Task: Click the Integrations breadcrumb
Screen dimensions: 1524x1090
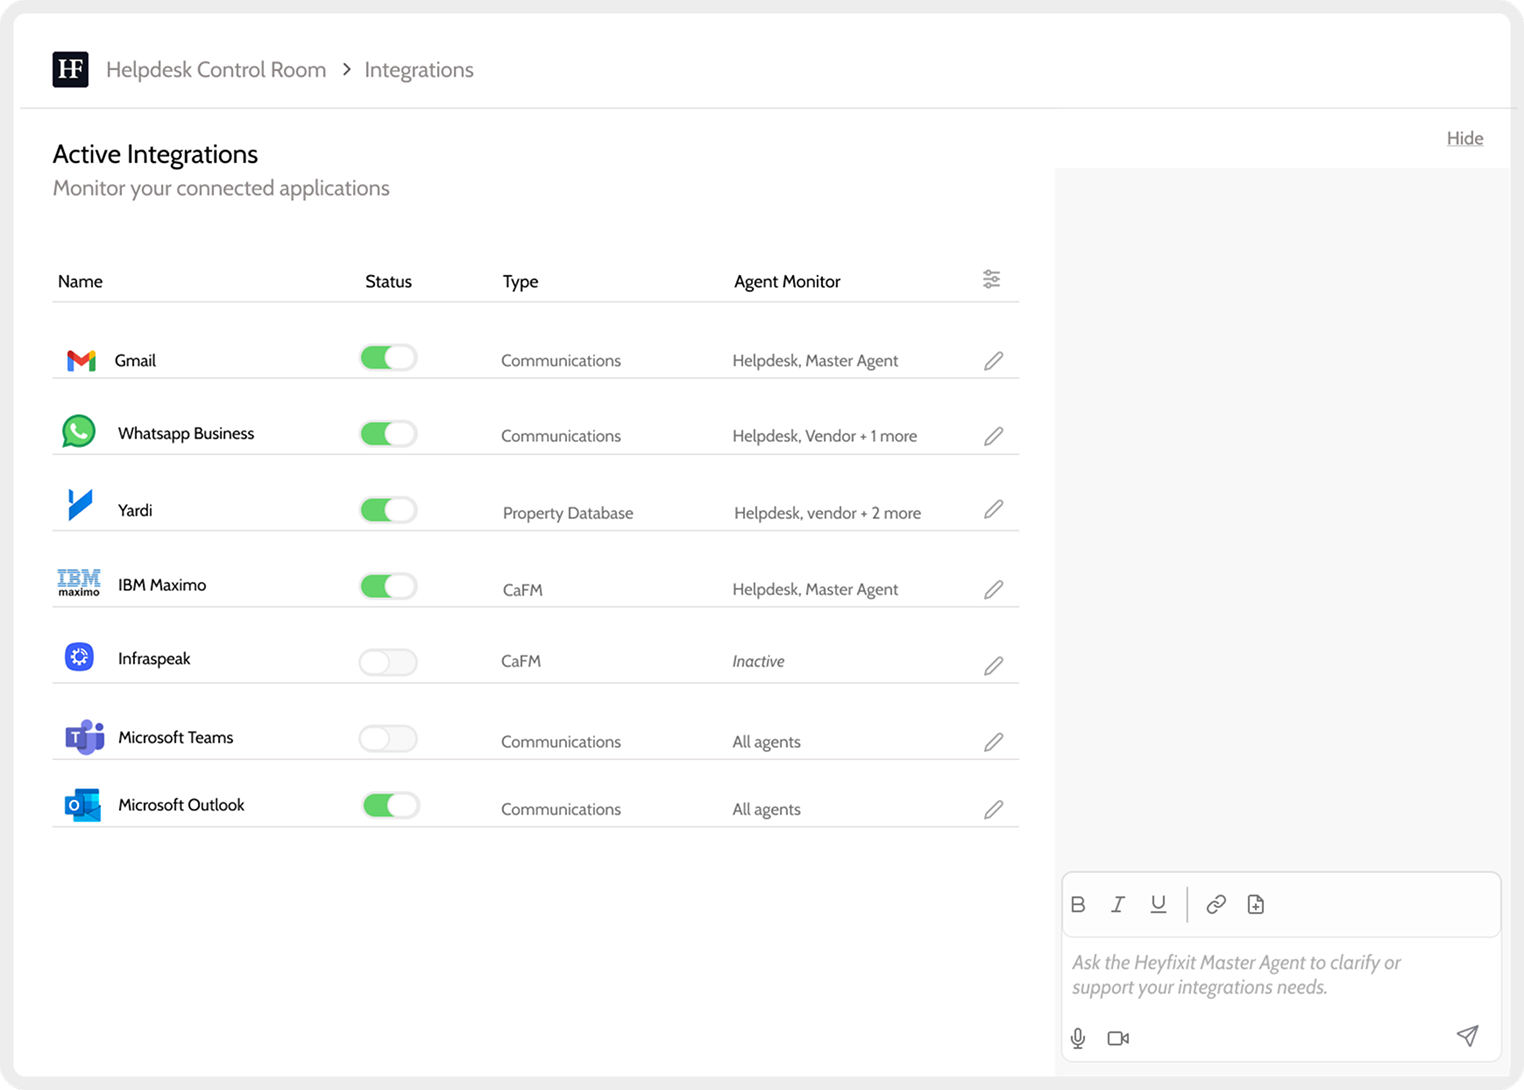Action: (x=419, y=70)
